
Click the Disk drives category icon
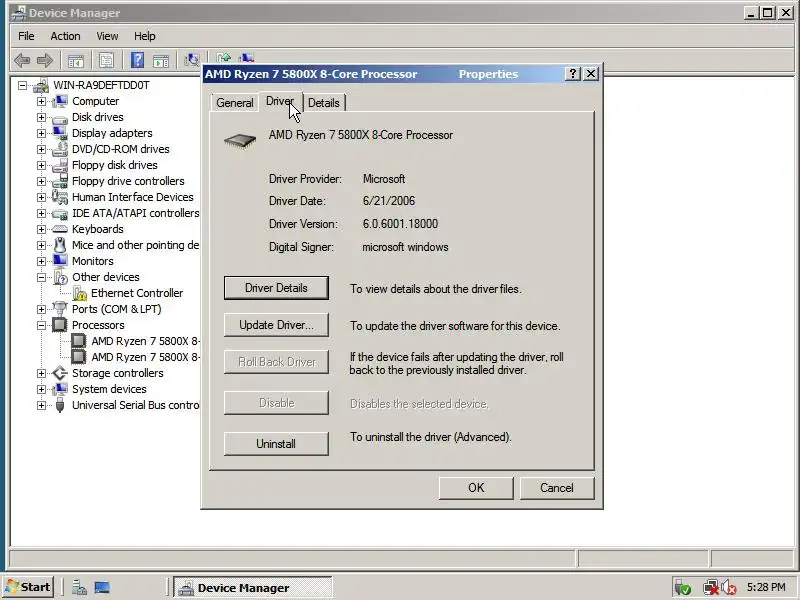click(x=60, y=118)
